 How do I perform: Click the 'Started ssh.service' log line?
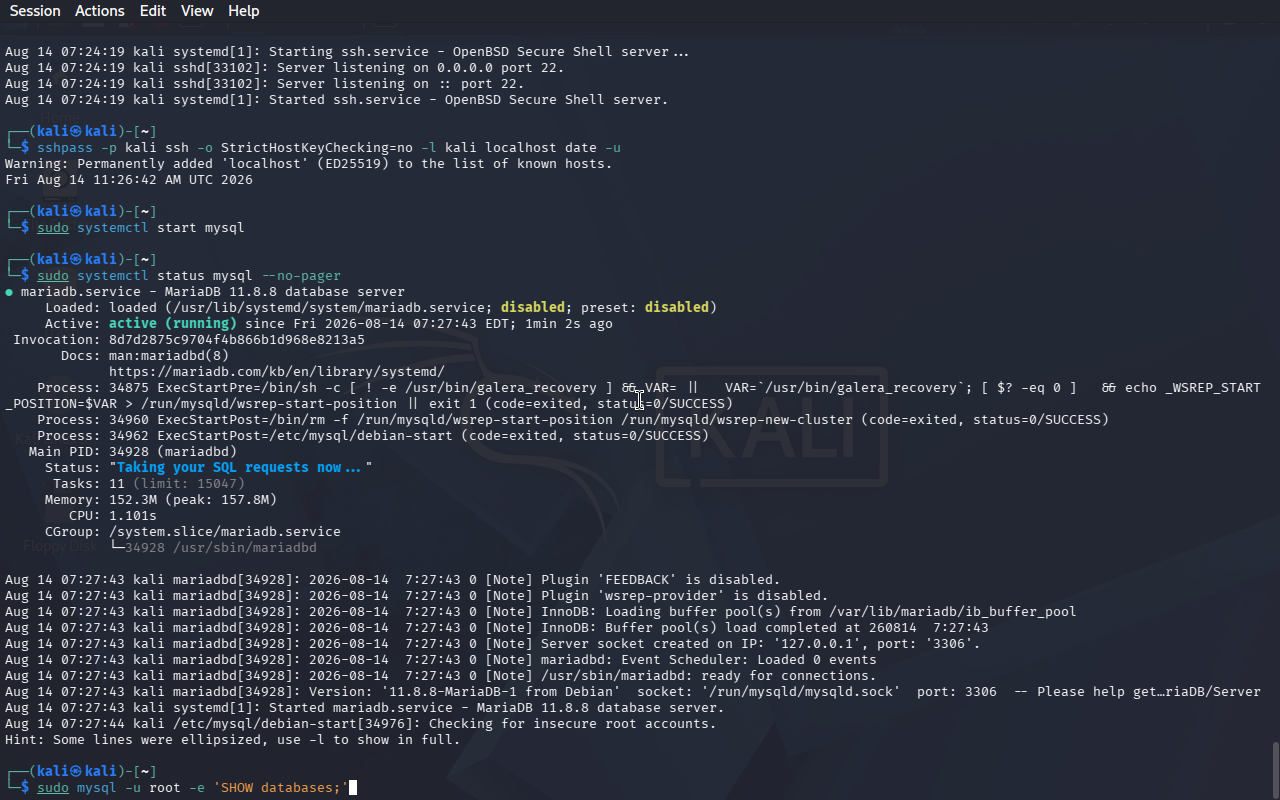(x=336, y=100)
